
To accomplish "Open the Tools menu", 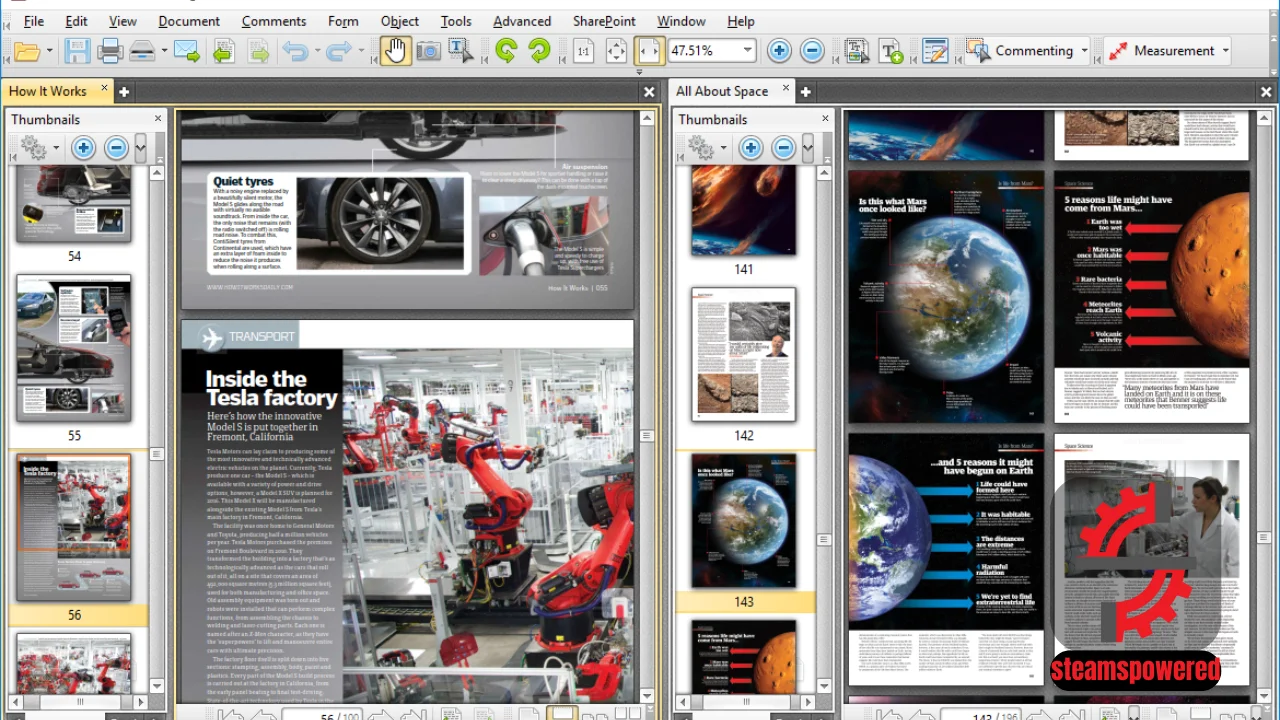I will [456, 21].
